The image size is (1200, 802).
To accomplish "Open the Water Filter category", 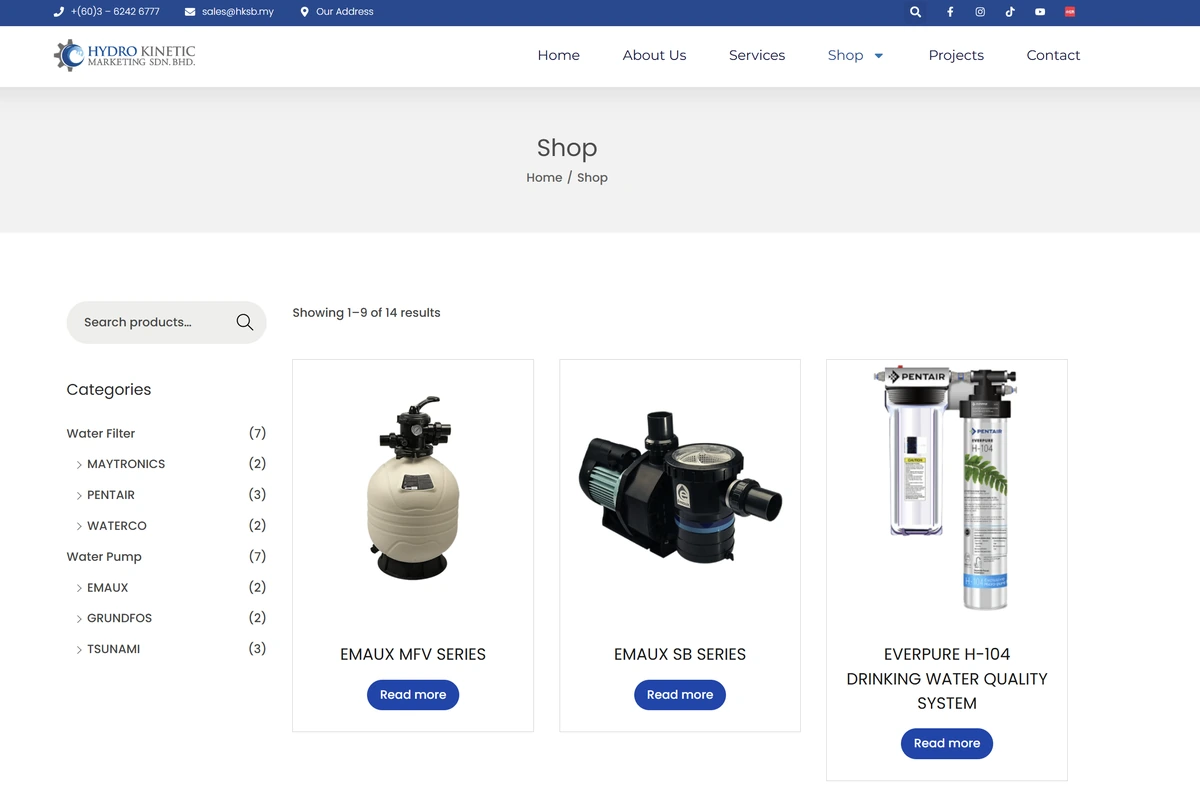I will (x=101, y=433).
